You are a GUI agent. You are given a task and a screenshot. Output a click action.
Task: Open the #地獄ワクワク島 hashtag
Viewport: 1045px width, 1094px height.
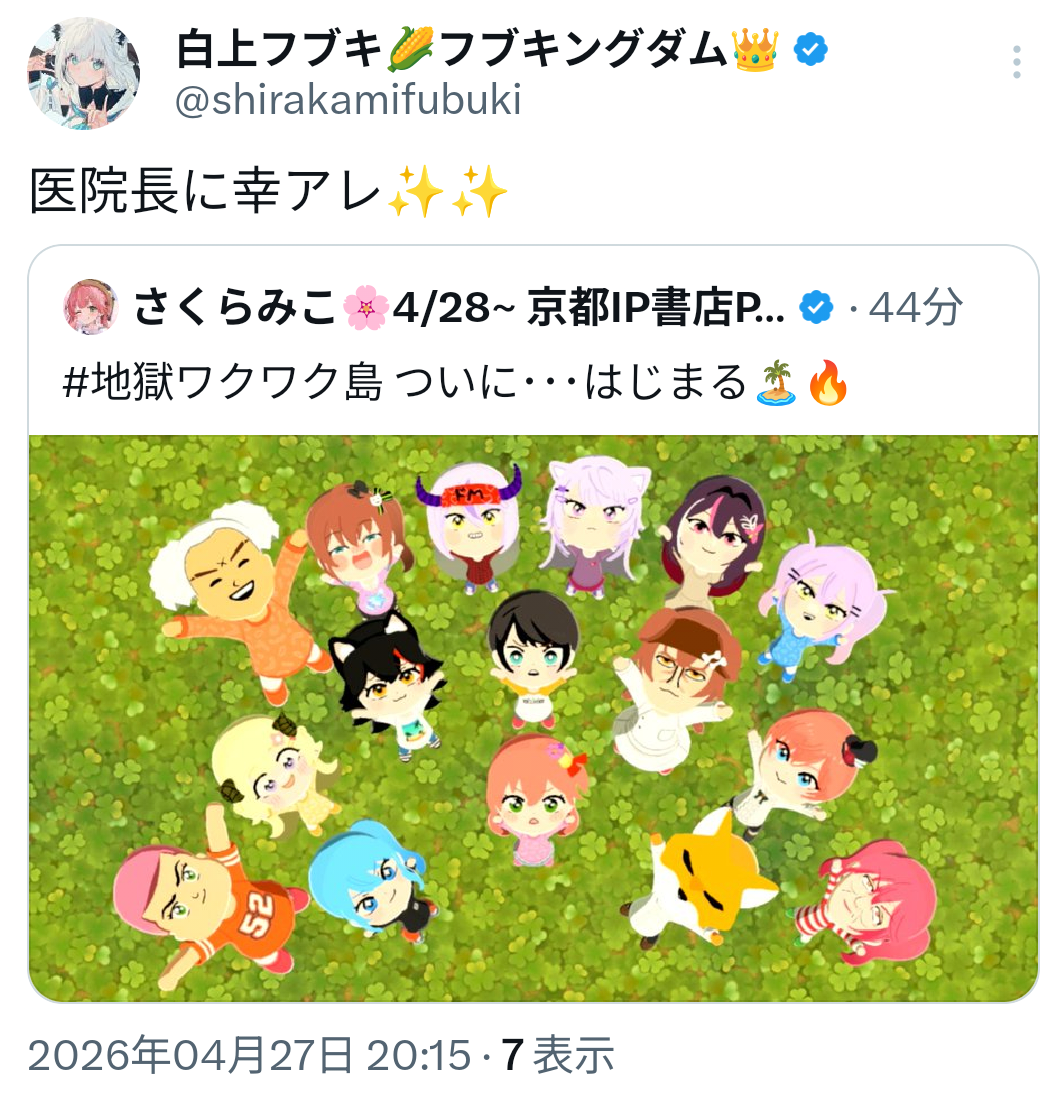click(x=223, y=382)
